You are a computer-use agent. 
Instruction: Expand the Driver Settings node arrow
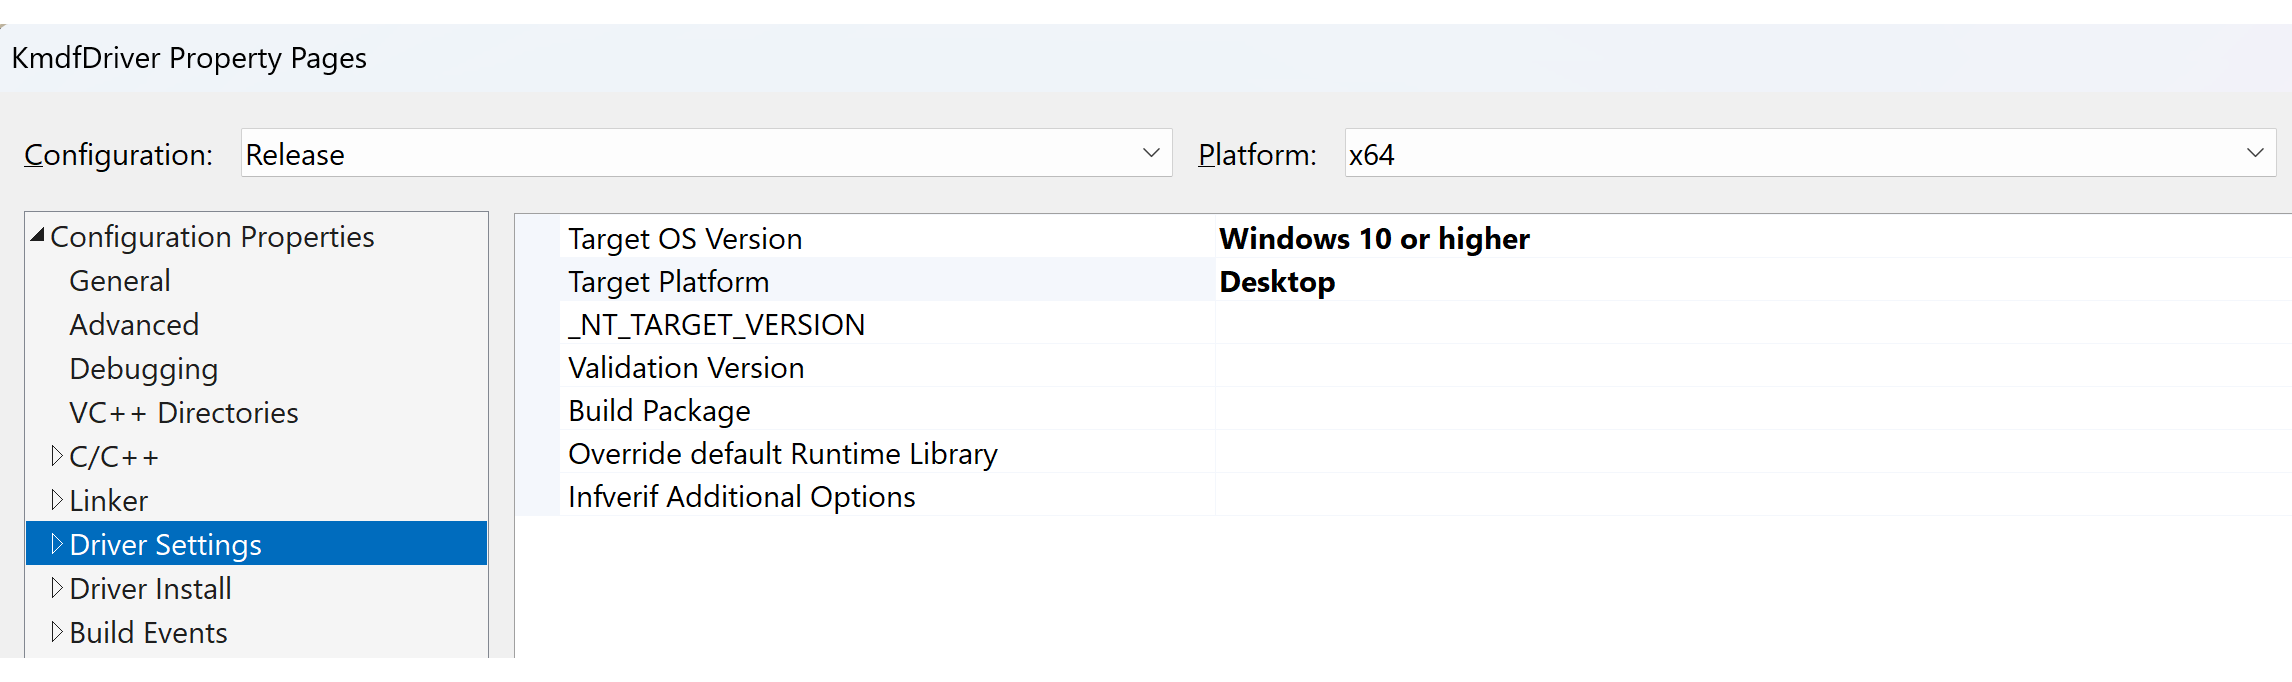(x=57, y=544)
